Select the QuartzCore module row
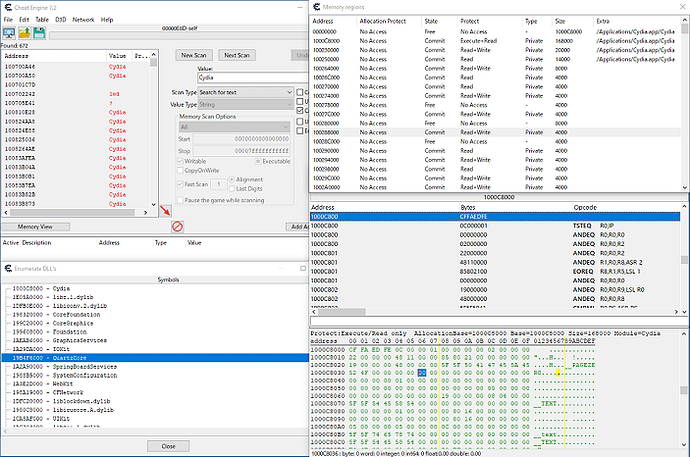The height and width of the screenshot is (457, 690). coord(155,358)
